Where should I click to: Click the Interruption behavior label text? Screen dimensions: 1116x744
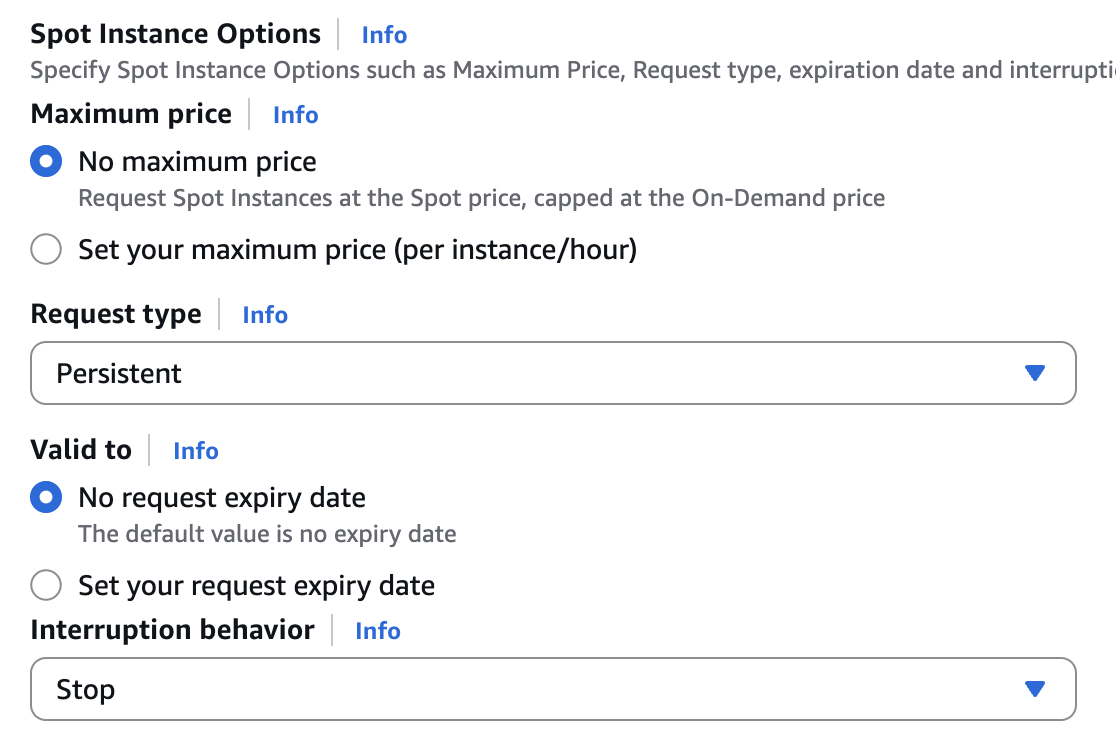tap(172, 630)
